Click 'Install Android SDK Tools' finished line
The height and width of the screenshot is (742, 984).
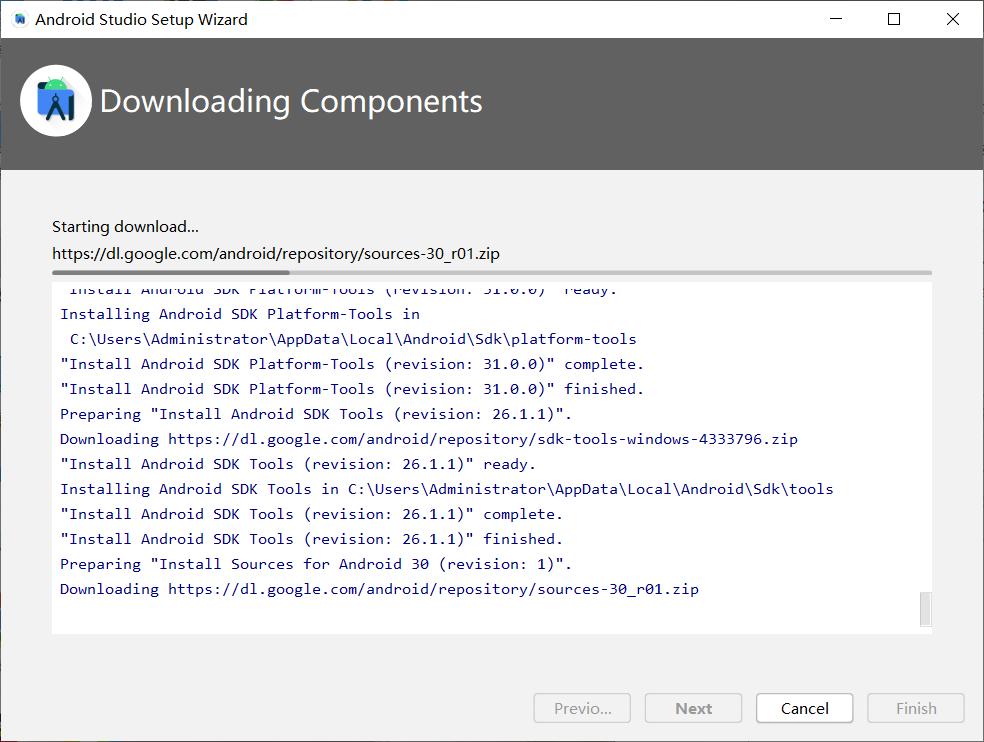[x=311, y=539]
